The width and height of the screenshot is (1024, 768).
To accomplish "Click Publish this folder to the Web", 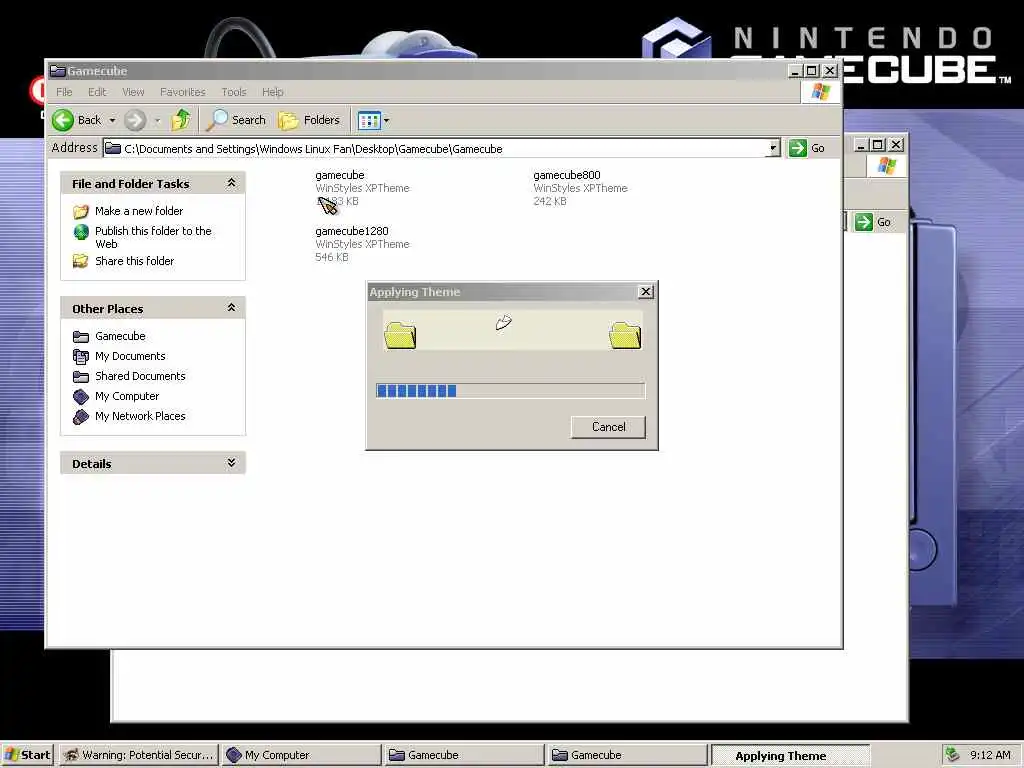I will 153,237.
